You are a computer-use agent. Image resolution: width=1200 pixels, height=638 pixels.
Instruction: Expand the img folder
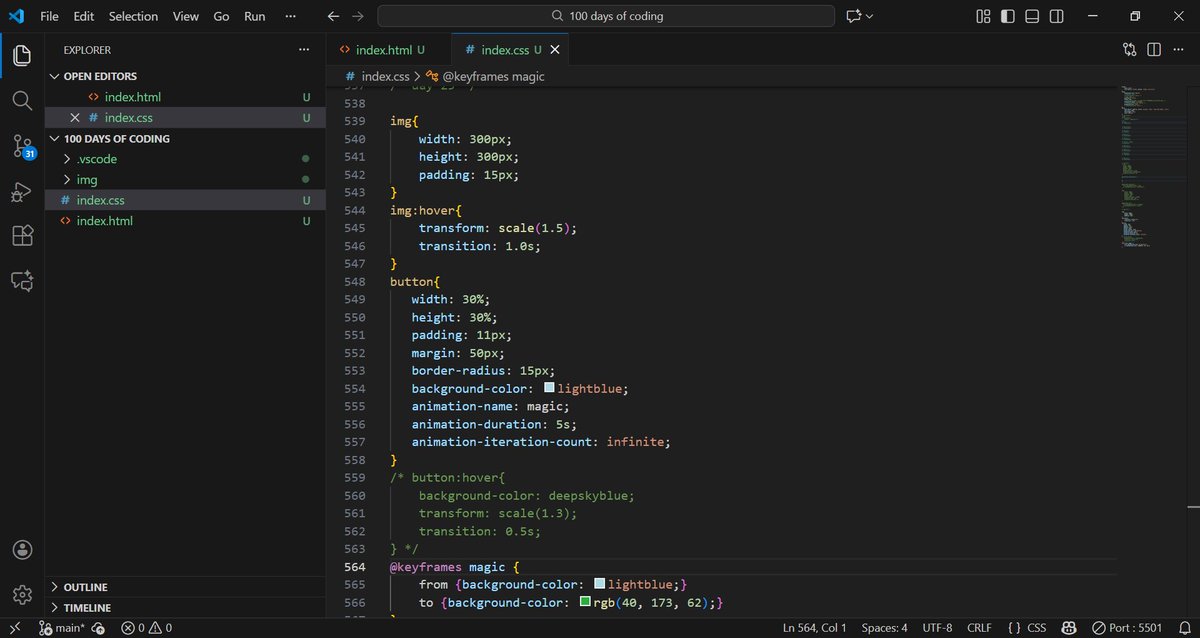pyautogui.click(x=186, y=180)
